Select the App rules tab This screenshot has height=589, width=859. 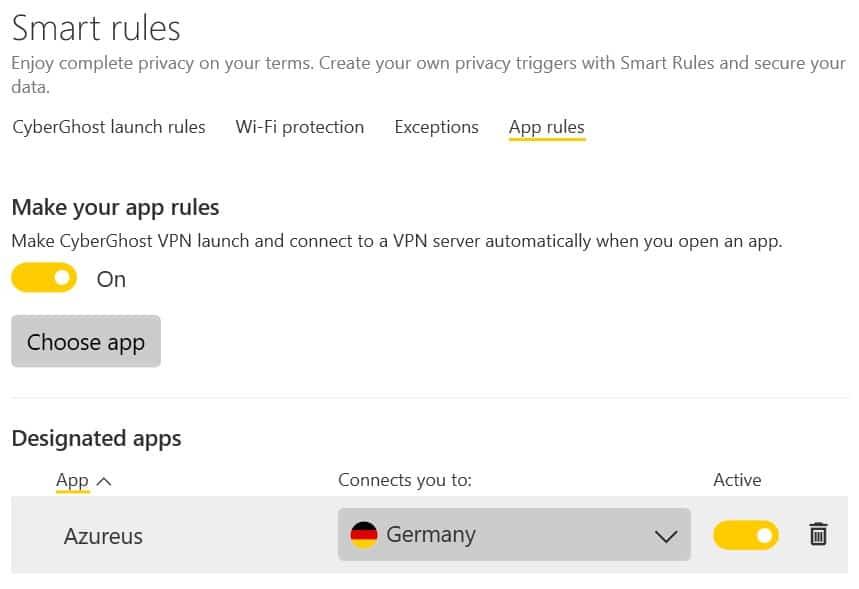(547, 128)
